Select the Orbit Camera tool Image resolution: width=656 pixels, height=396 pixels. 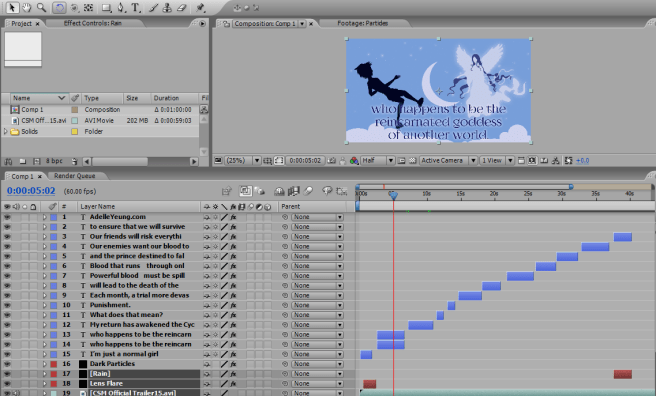(74, 8)
